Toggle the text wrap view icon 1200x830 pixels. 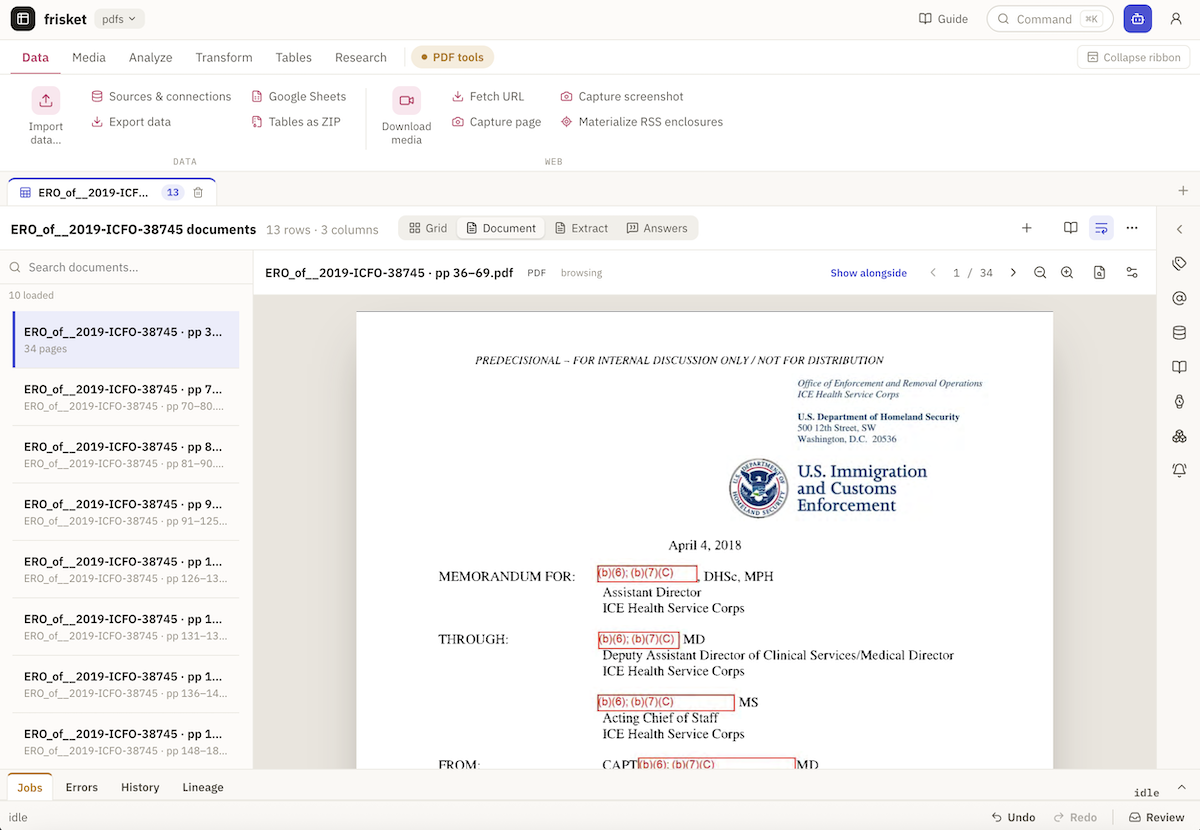click(1101, 228)
